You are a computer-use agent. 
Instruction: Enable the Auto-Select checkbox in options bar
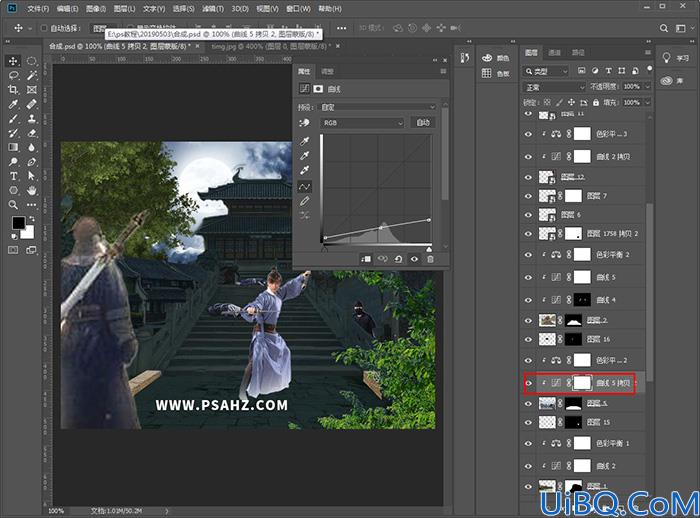[x=44, y=28]
